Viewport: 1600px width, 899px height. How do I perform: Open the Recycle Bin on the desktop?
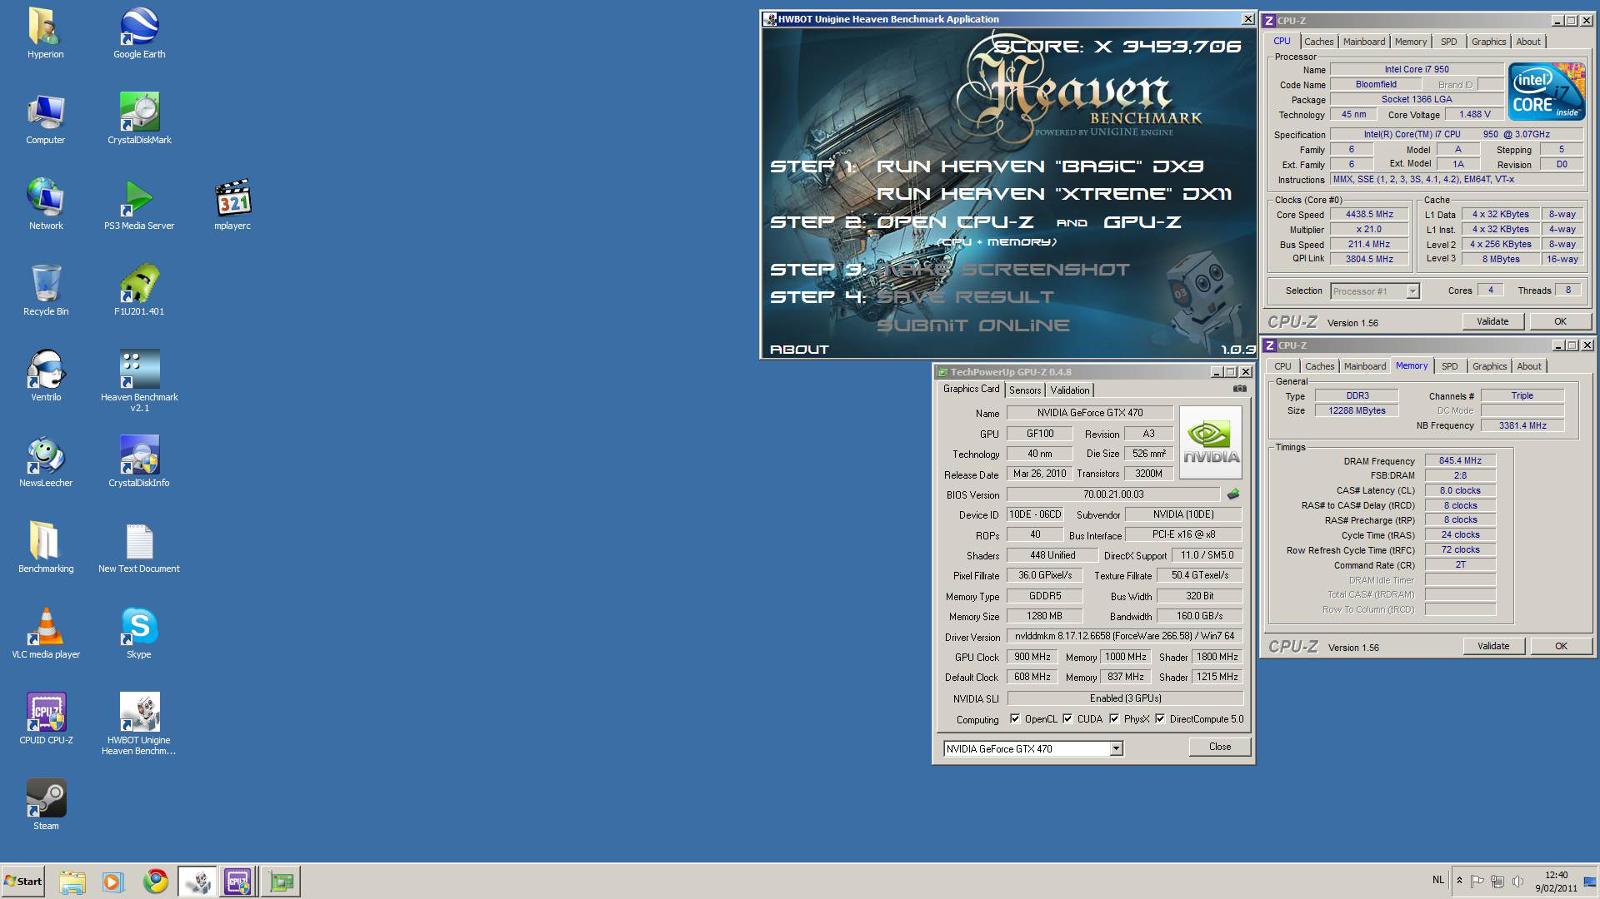(x=45, y=291)
